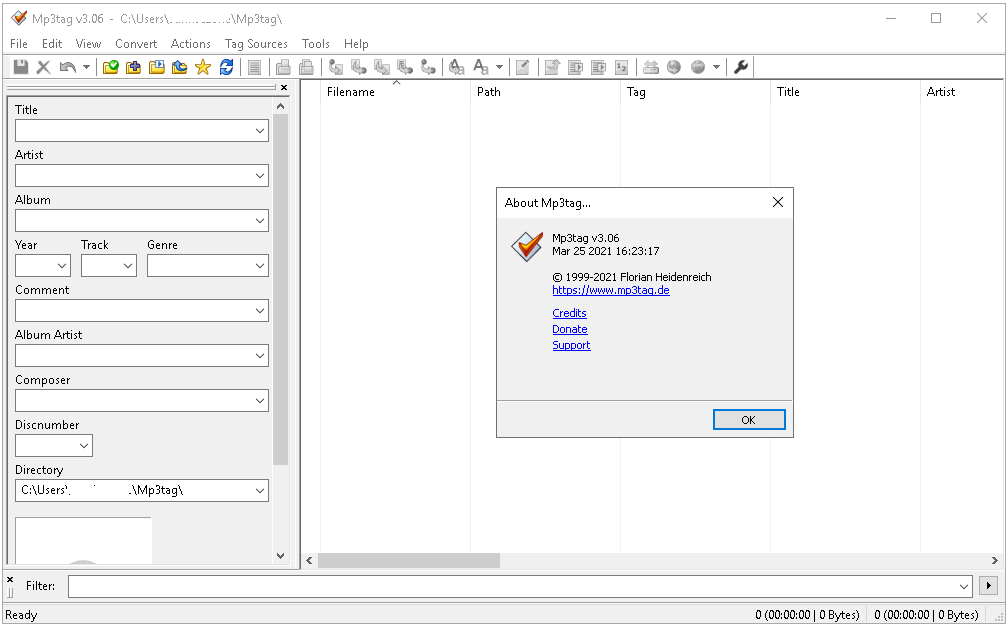Click the Remove tag X toolbar icon
The image size is (1007, 625).
[43, 67]
